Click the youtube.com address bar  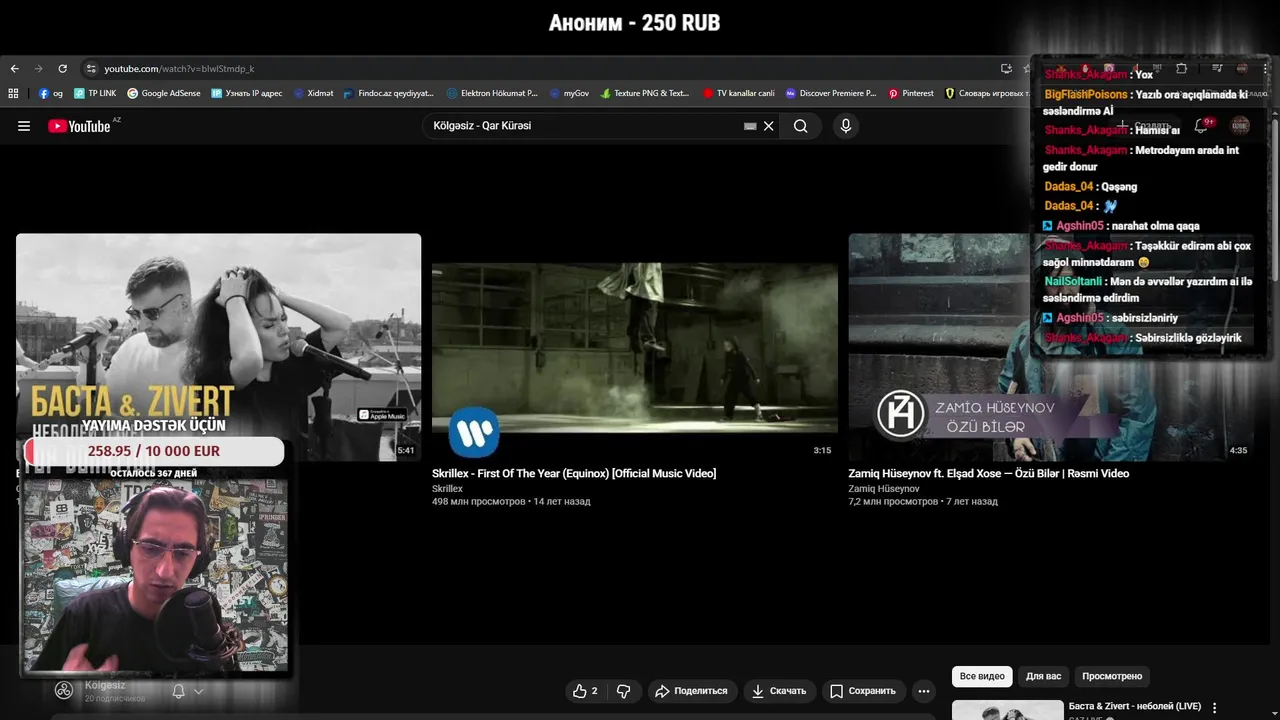pyautogui.click(x=540, y=69)
